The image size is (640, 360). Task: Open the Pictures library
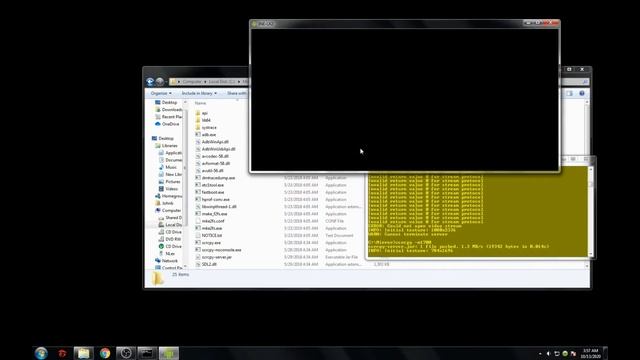click(x=172, y=182)
